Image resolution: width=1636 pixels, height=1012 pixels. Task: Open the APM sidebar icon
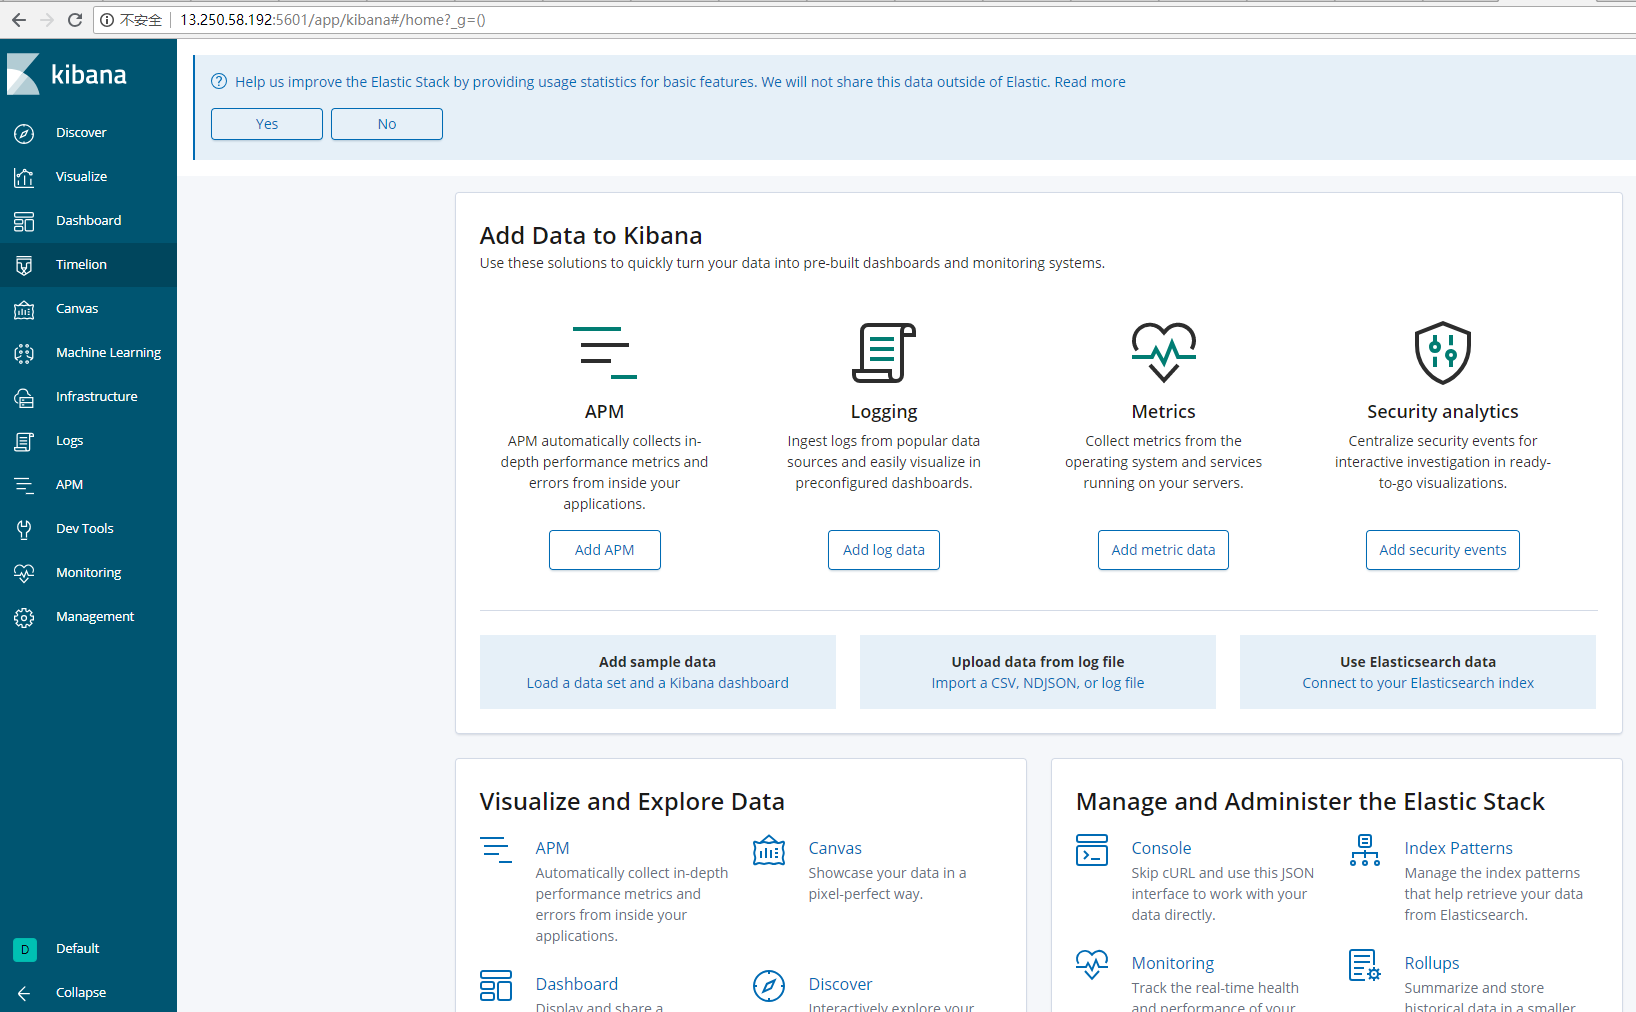point(24,485)
